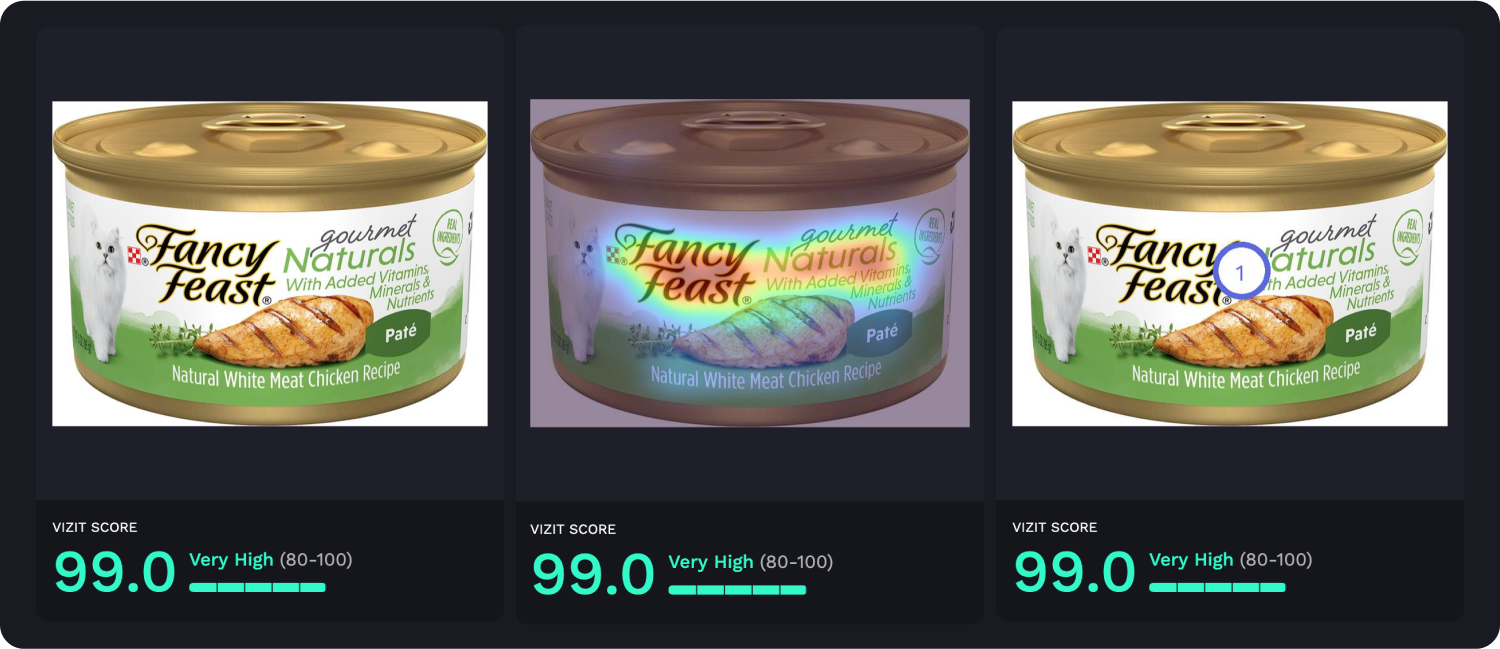Click the green score bar in right card
The image size is (1500, 649).
coord(1217,587)
